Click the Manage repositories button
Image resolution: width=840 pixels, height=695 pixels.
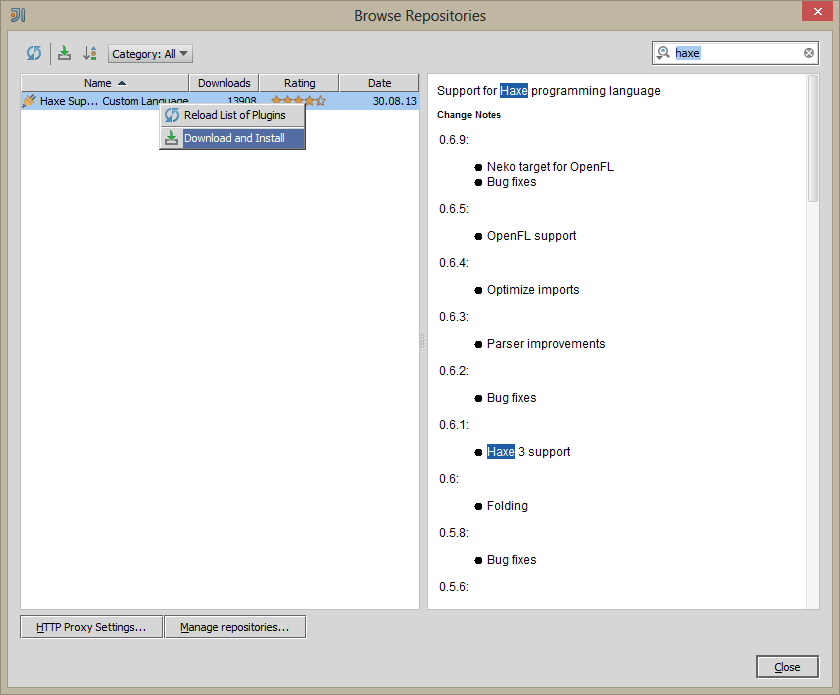coord(235,627)
